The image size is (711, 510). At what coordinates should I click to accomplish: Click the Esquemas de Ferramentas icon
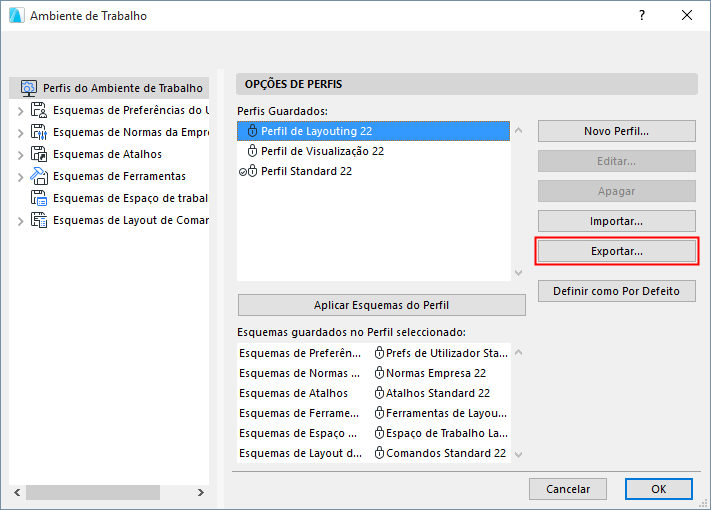click(x=39, y=176)
